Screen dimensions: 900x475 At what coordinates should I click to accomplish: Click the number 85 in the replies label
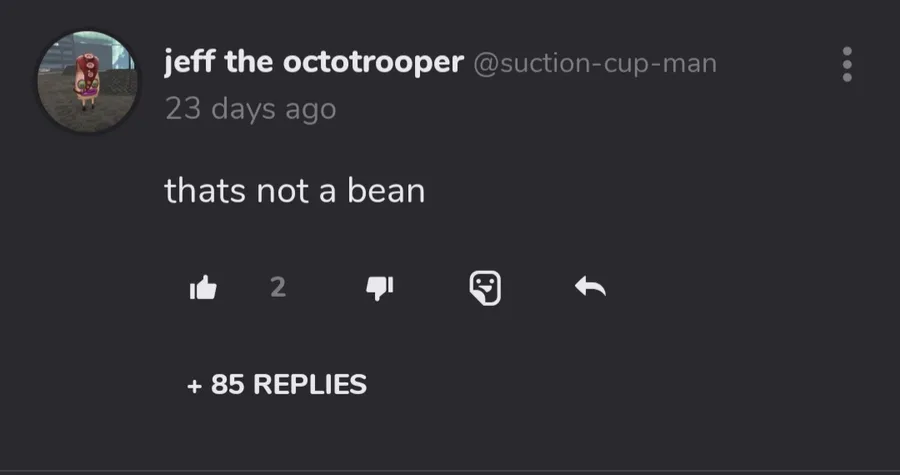[228, 384]
